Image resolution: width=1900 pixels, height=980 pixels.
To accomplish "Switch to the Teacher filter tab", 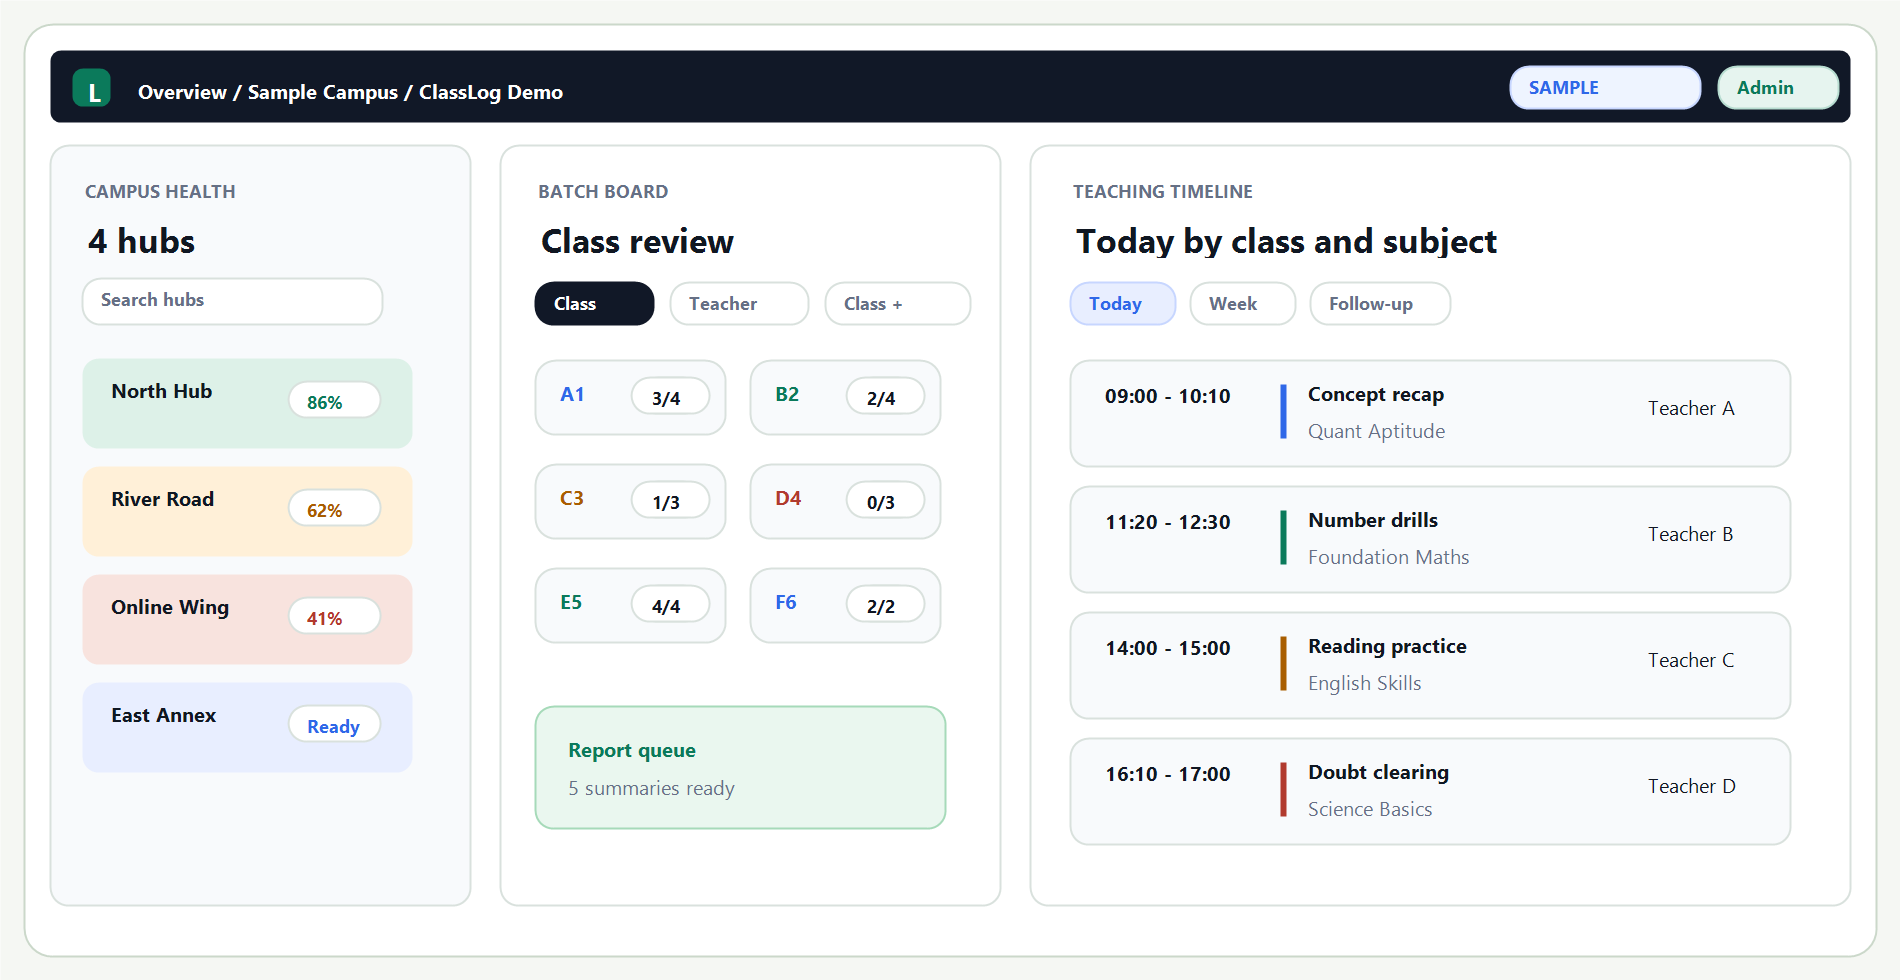I will 739,303.
